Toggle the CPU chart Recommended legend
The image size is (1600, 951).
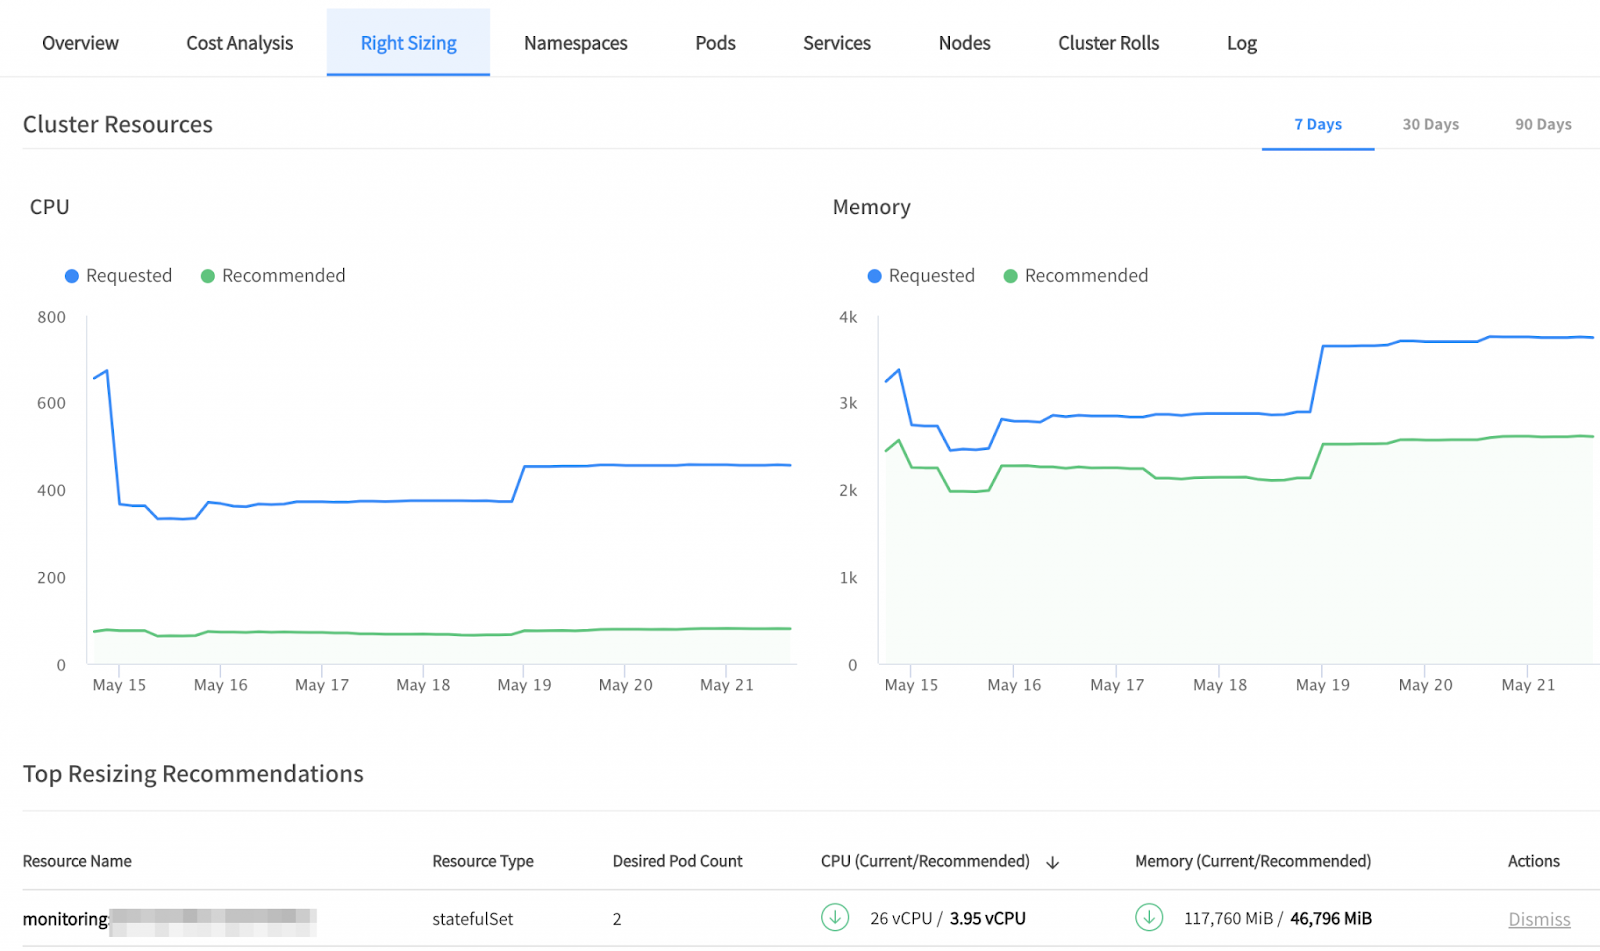(x=273, y=276)
